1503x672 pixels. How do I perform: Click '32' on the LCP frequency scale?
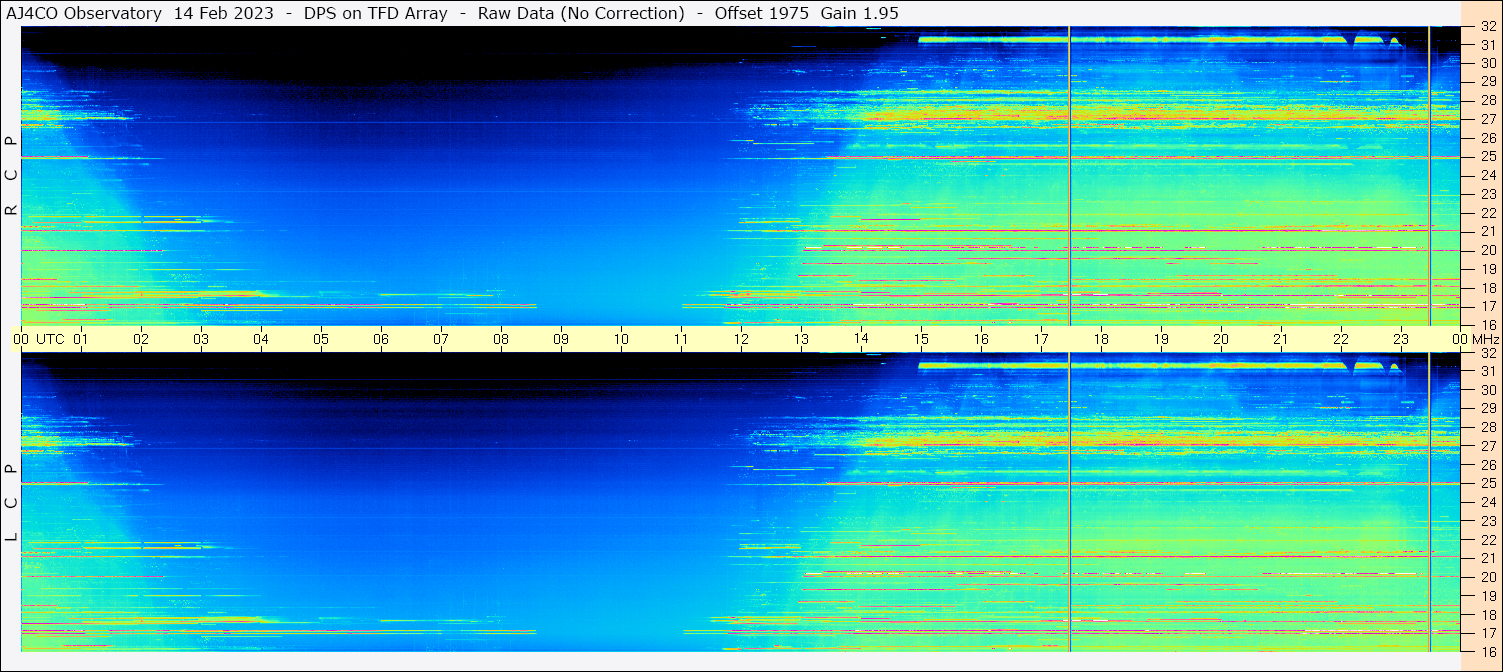click(1487, 353)
